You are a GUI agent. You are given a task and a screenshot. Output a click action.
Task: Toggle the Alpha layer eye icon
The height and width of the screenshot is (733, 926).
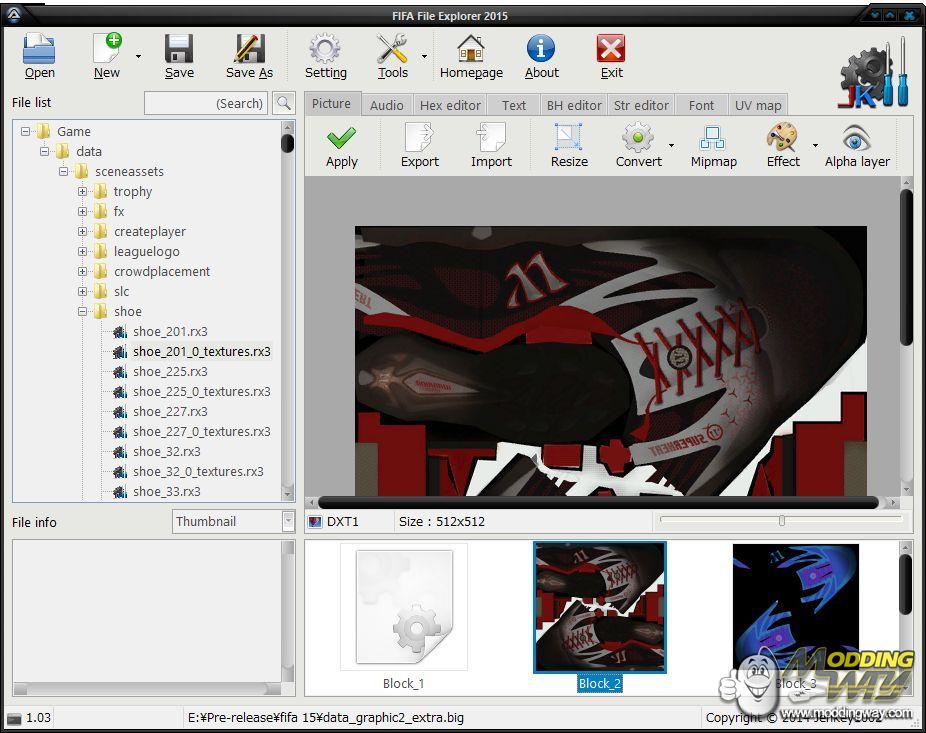coord(857,140)
